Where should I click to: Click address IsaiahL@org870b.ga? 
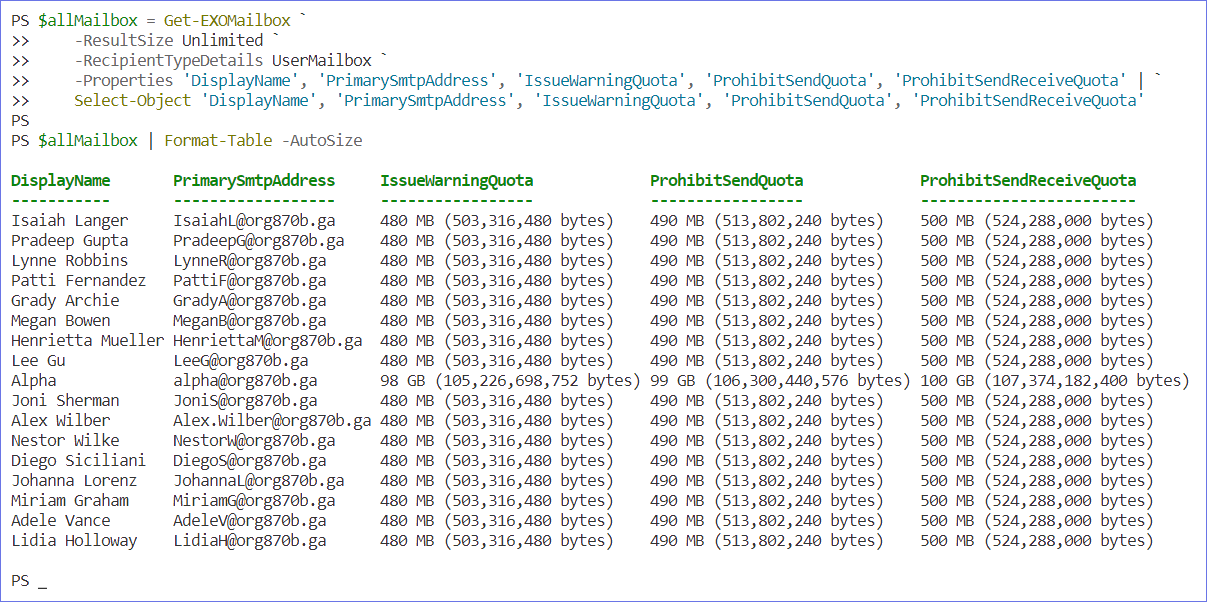coord(254,221)
